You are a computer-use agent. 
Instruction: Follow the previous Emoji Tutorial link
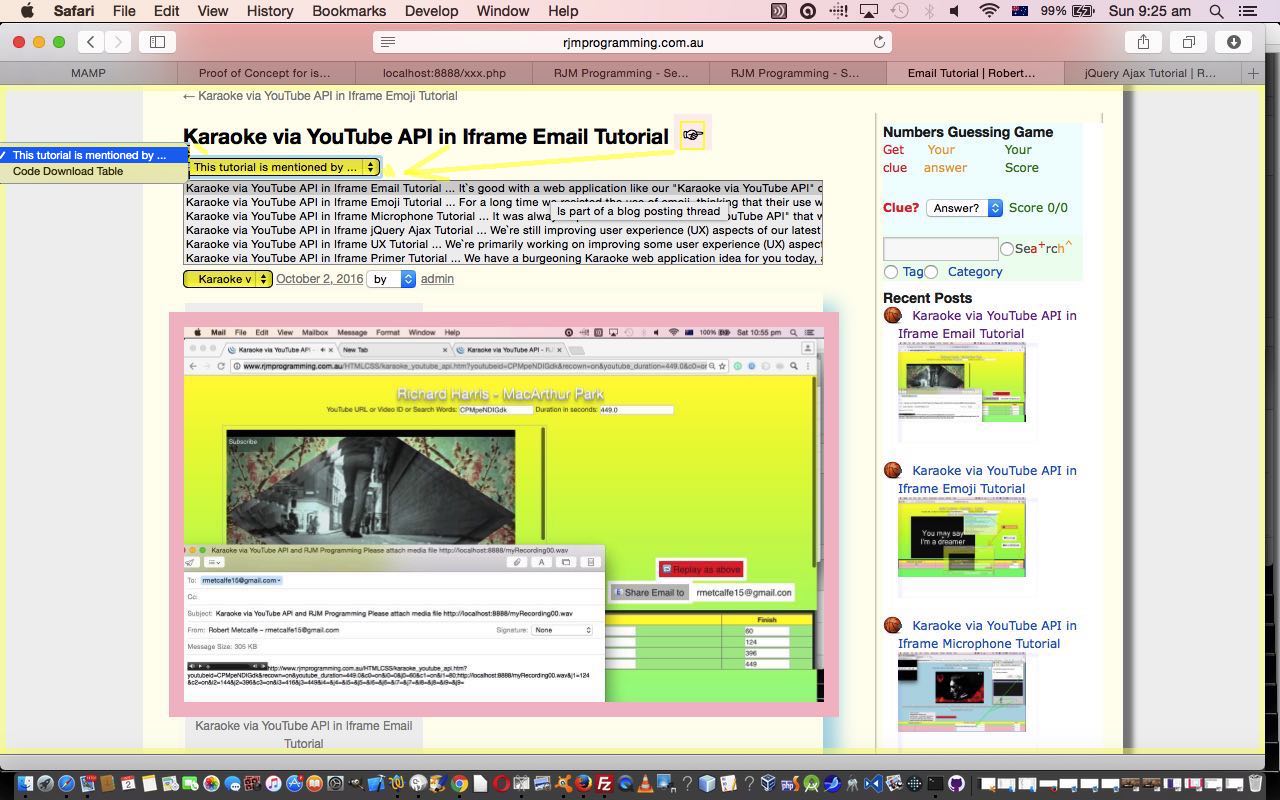coord(320,96)
